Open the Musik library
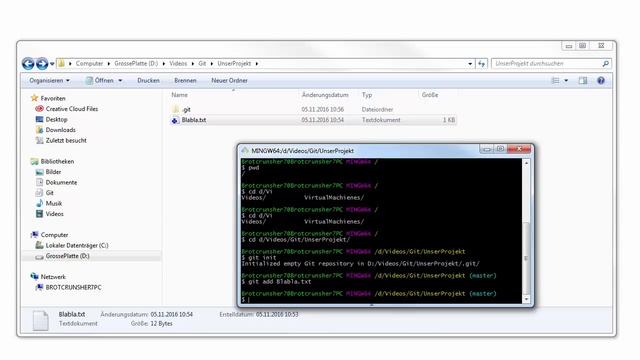The width and height of the screenshot is (640, 360). click(53, 203)
